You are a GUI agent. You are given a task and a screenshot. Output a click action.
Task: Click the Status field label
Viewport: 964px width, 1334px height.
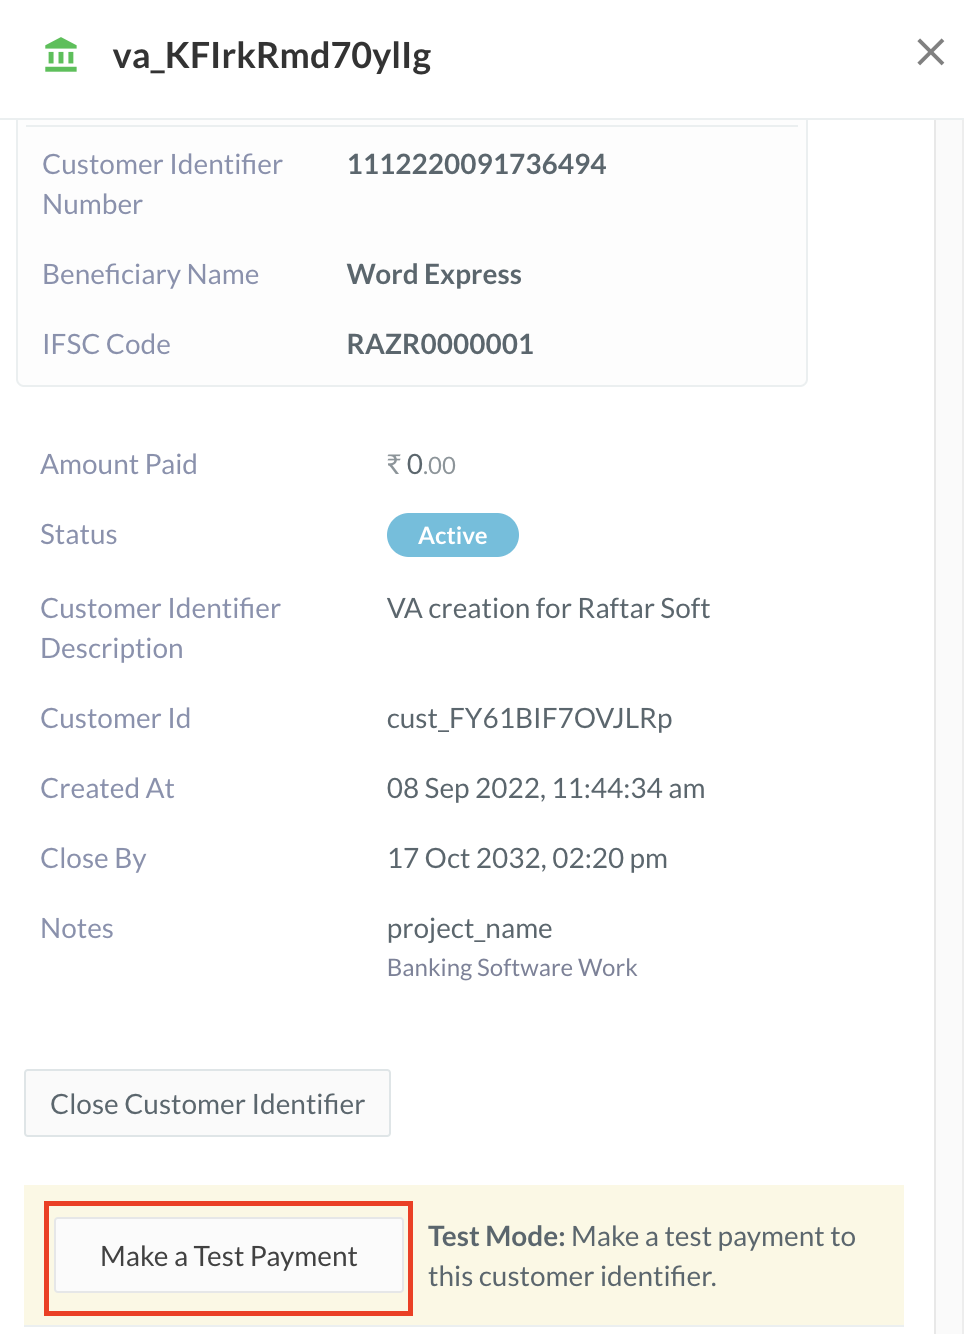pyautogui.click(x=79, y=534)
